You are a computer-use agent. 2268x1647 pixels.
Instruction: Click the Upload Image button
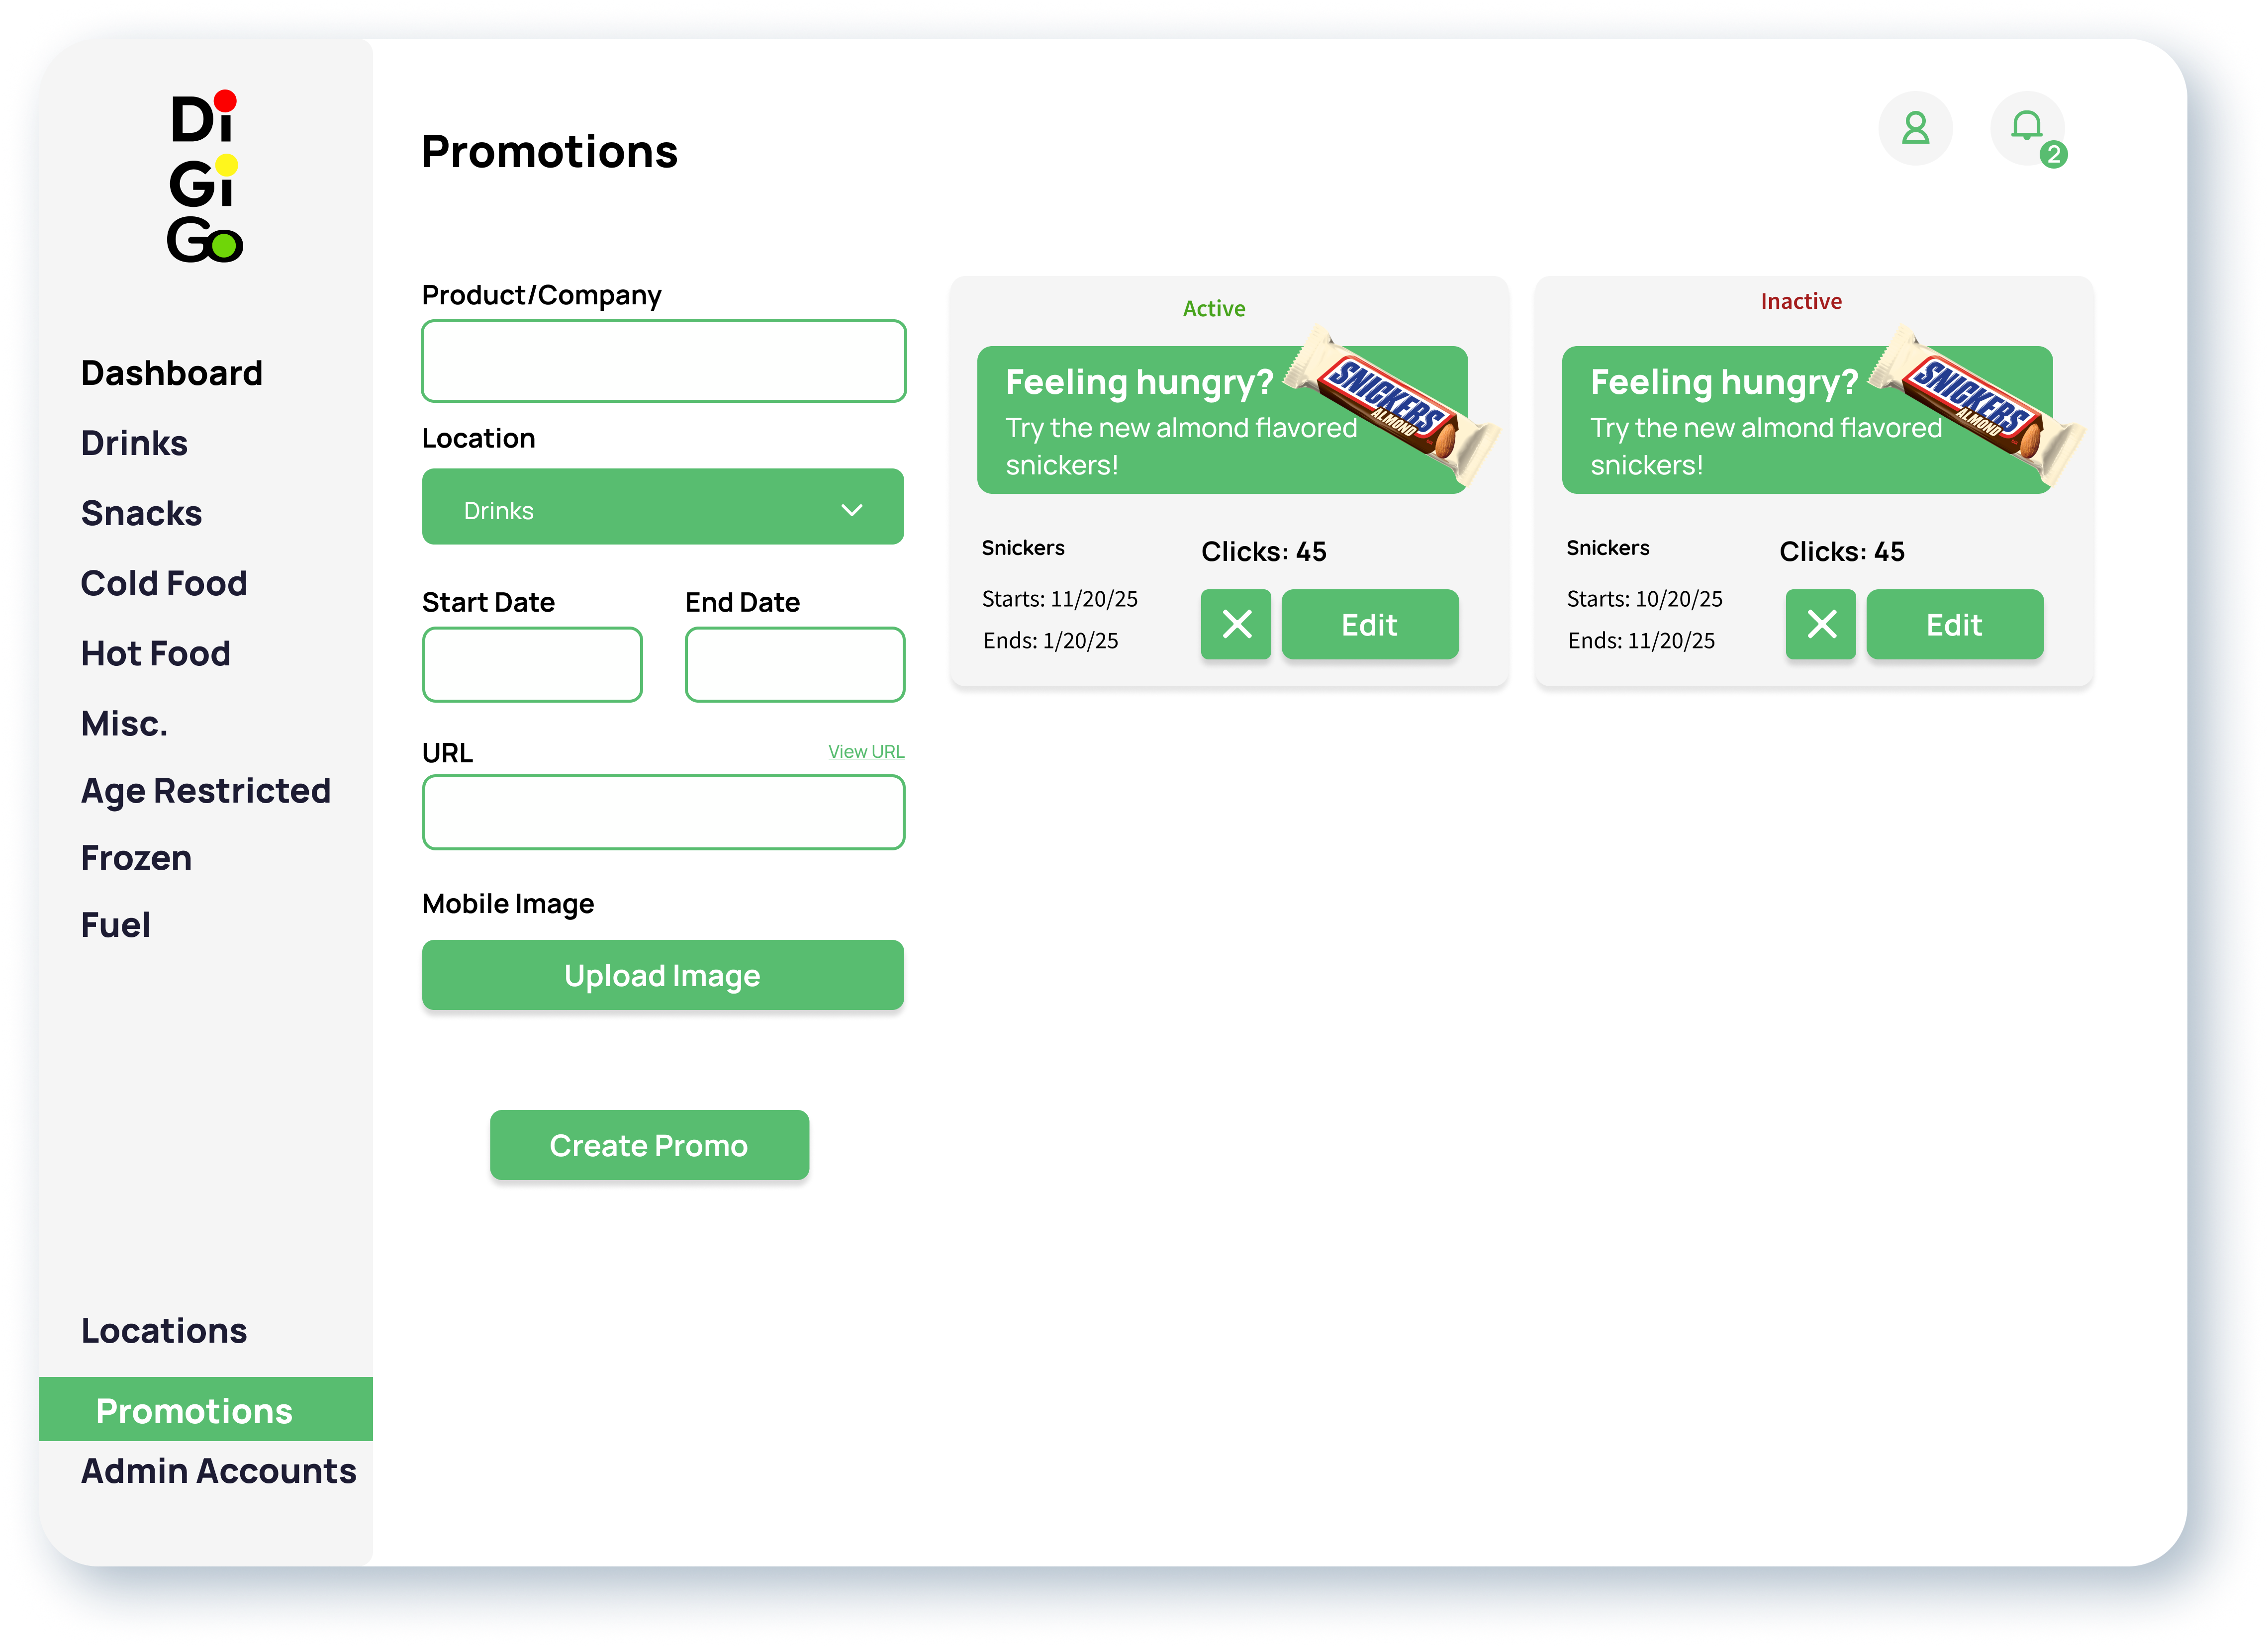tap(663, 975)
